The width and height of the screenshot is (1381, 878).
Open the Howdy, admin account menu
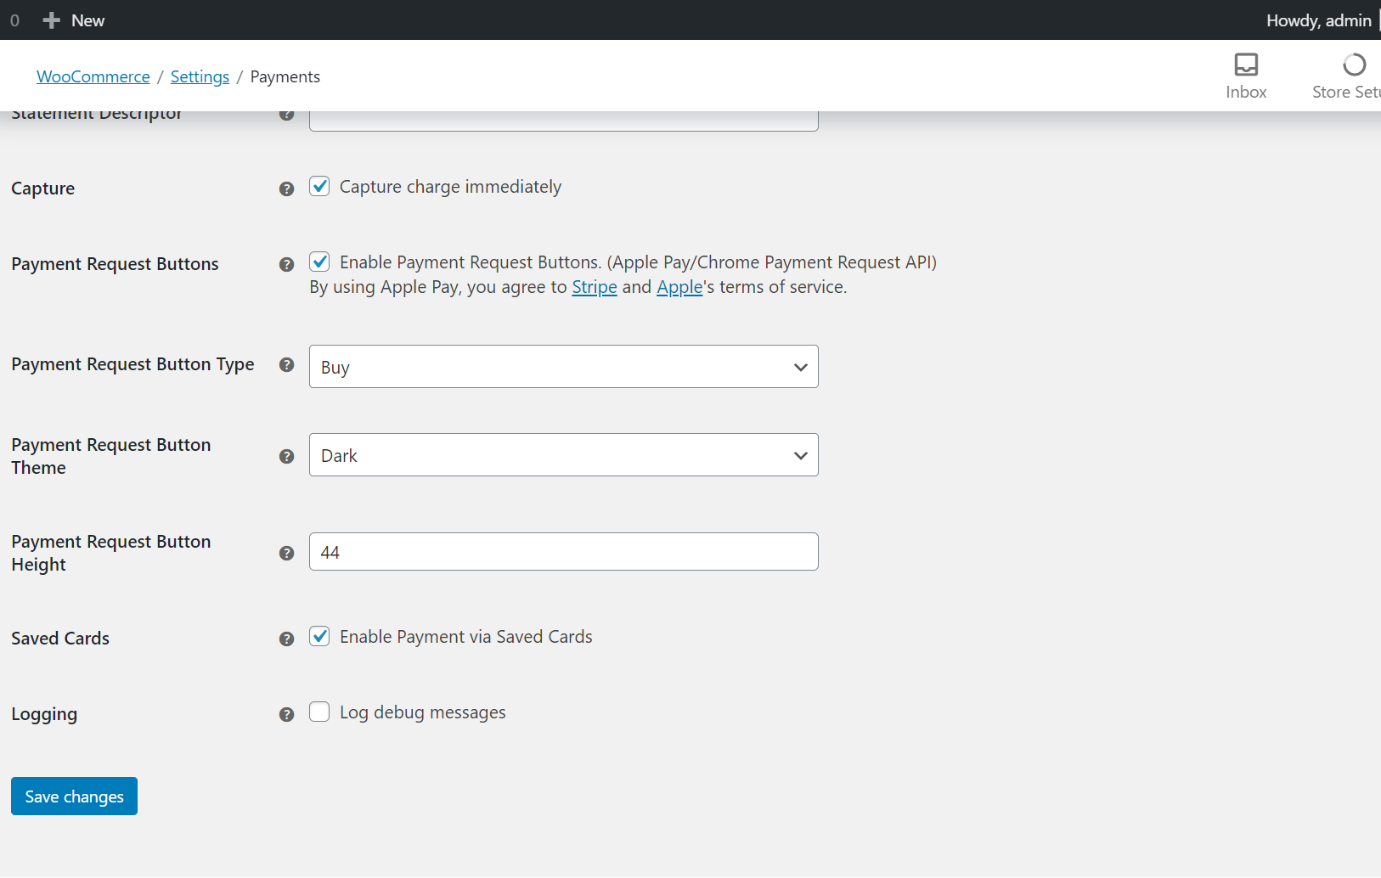1318,20
